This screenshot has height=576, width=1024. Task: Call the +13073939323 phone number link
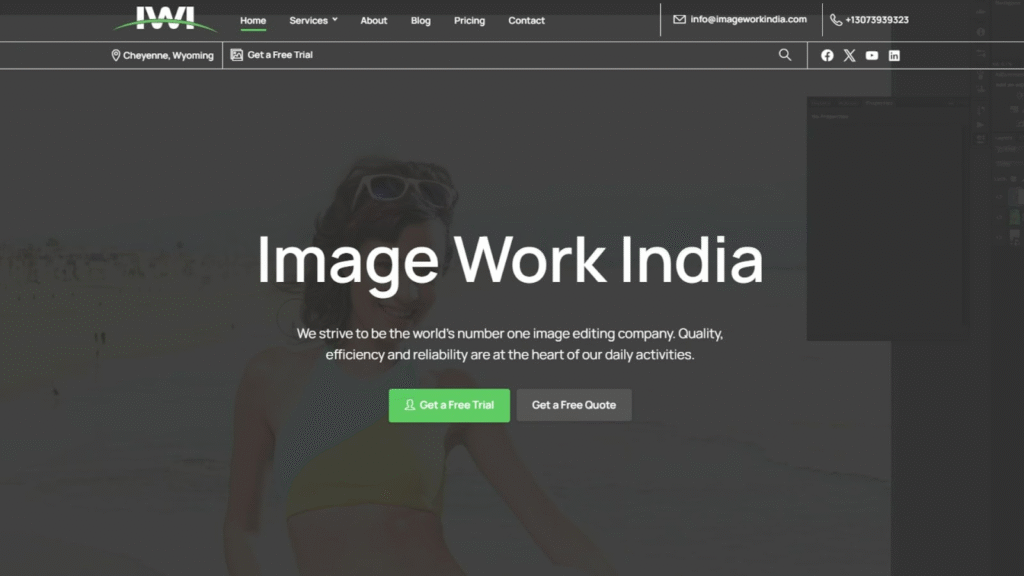click(x=876, y=20)
